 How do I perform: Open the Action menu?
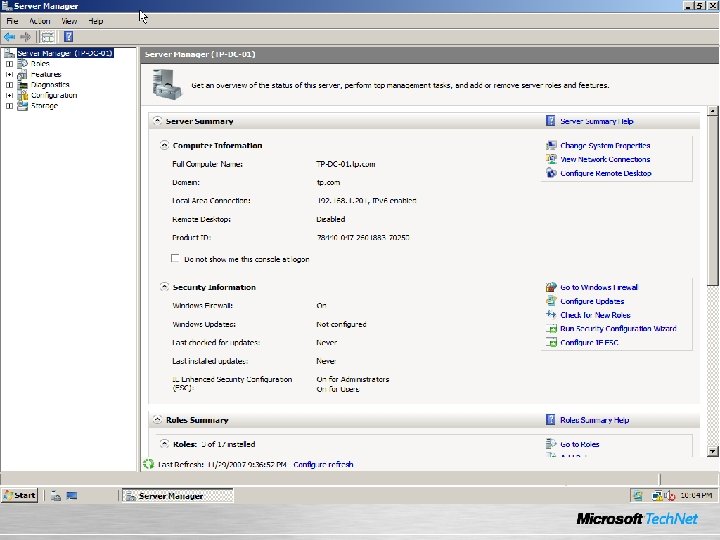(x=40, y=21)
